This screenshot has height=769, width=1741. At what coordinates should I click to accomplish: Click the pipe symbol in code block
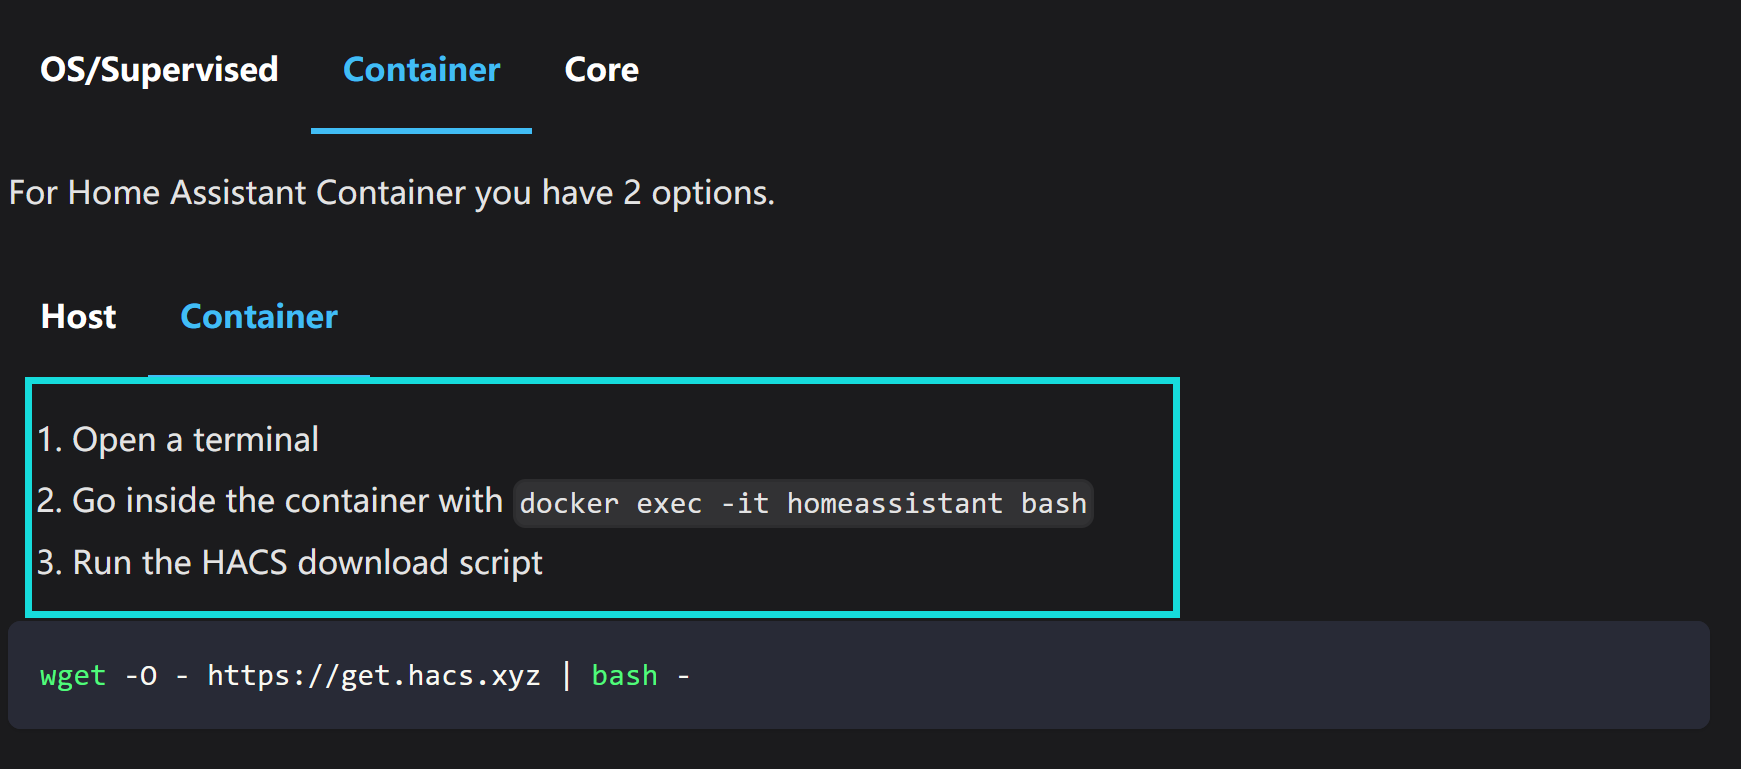click(x=566, y=676)
